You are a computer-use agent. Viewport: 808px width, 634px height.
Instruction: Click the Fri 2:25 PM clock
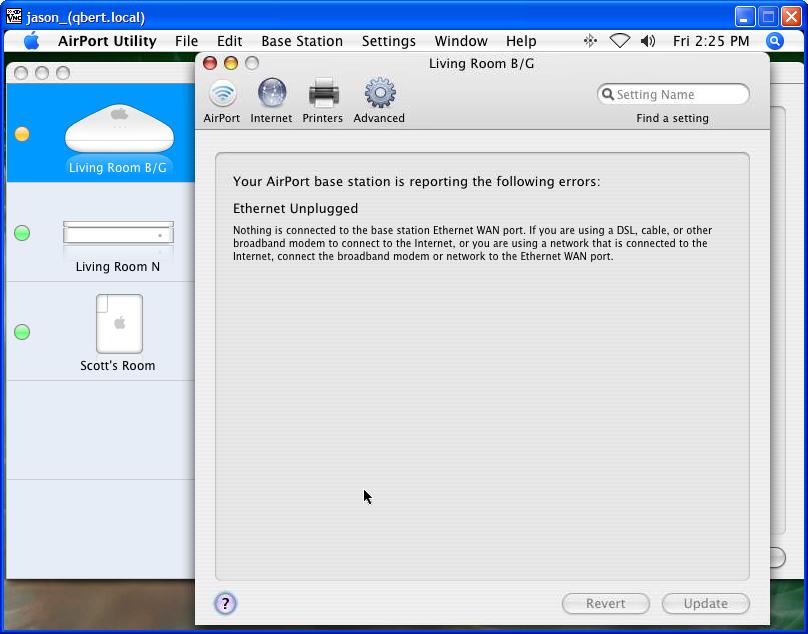point(711,41)
